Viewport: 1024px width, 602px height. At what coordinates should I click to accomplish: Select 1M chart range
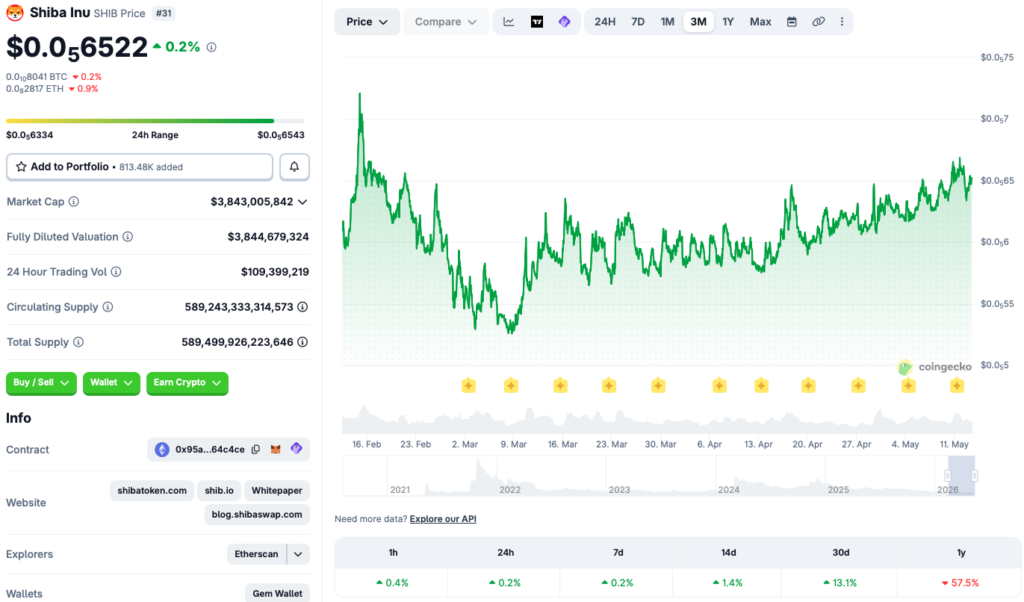(x=667, y=22)
